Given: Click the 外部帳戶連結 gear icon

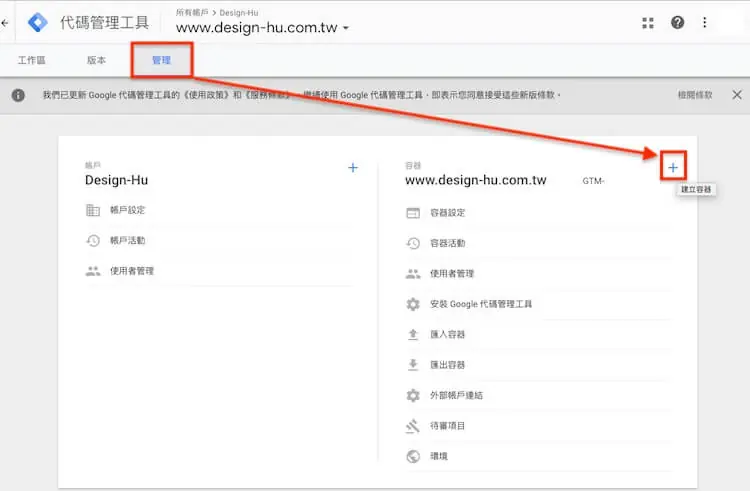Looking at the screenshot, I should point(413,395).
